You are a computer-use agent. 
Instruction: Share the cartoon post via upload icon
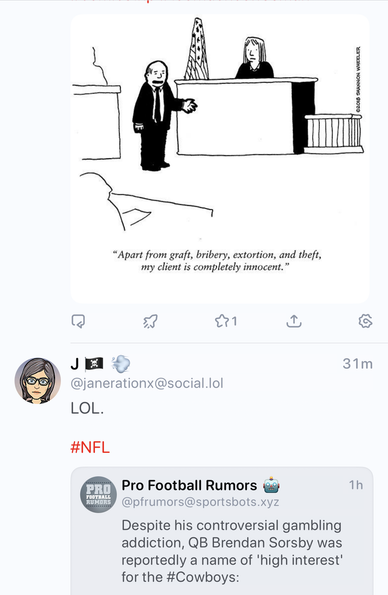[294, 321]
